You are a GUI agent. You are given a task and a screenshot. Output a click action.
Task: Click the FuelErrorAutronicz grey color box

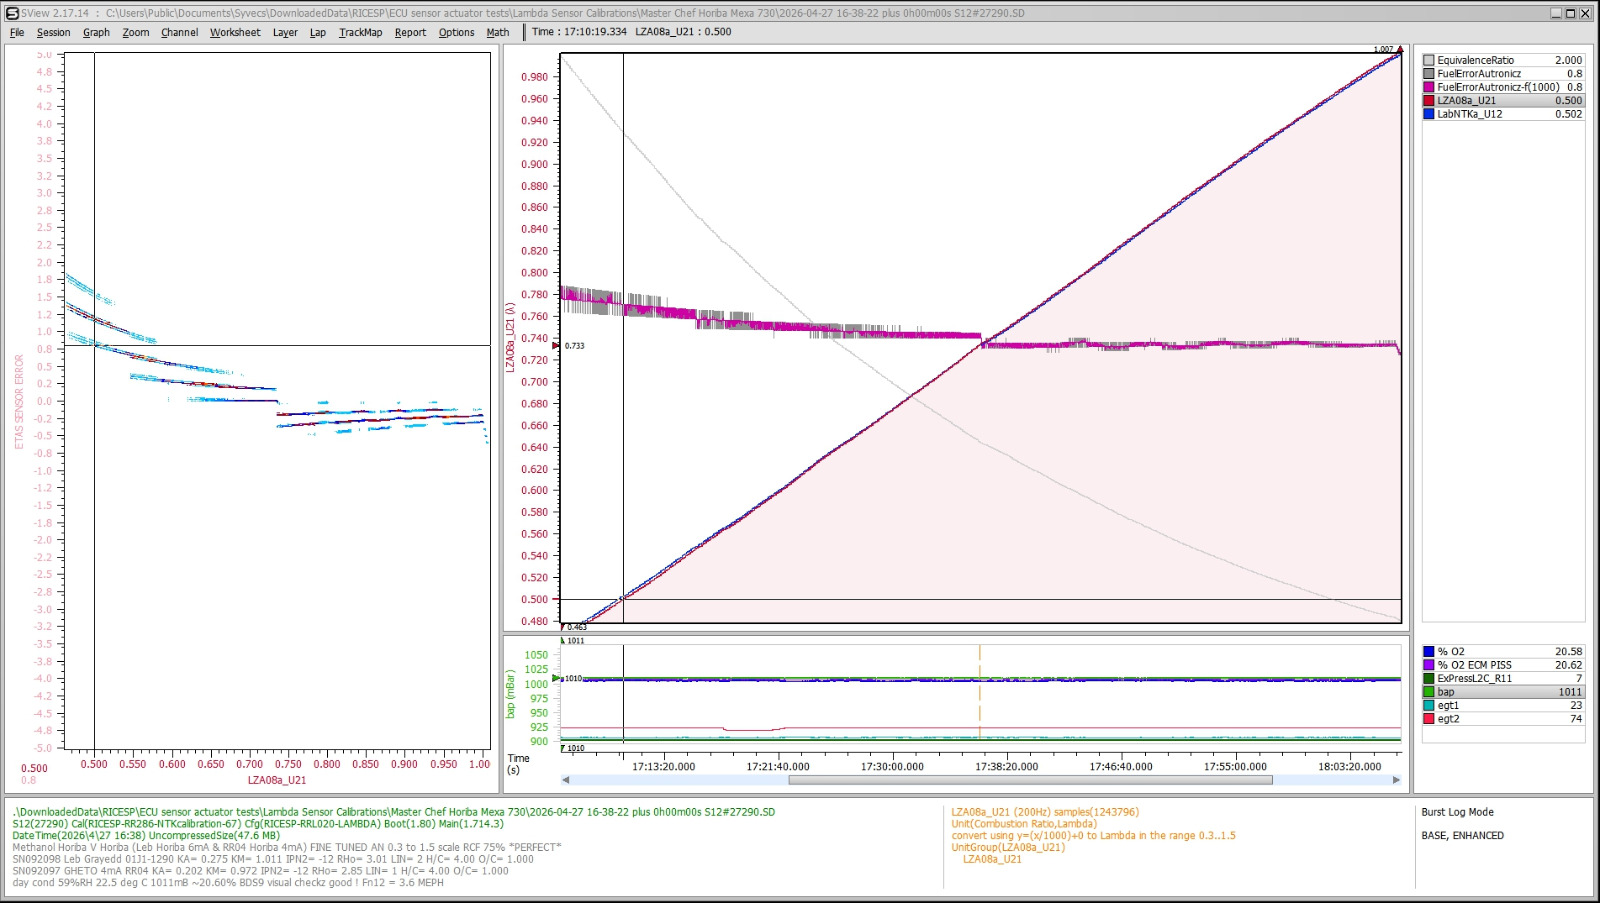[1429, 74]
